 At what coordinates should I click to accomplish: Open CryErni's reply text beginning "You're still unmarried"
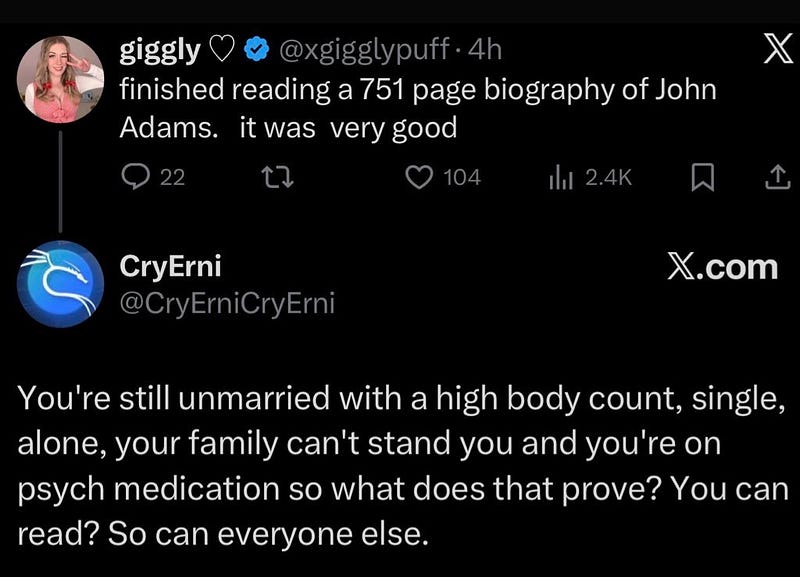tap(400, 465)
